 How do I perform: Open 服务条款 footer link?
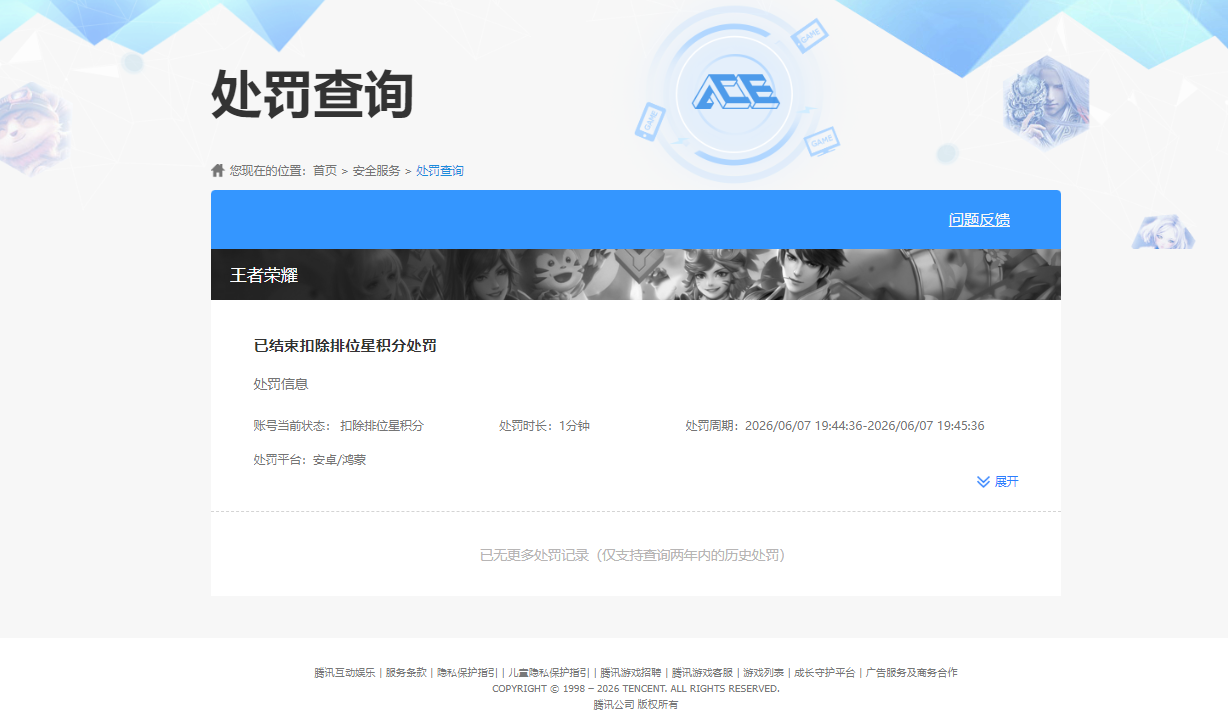pyautogui.click(x=406, y=673)
